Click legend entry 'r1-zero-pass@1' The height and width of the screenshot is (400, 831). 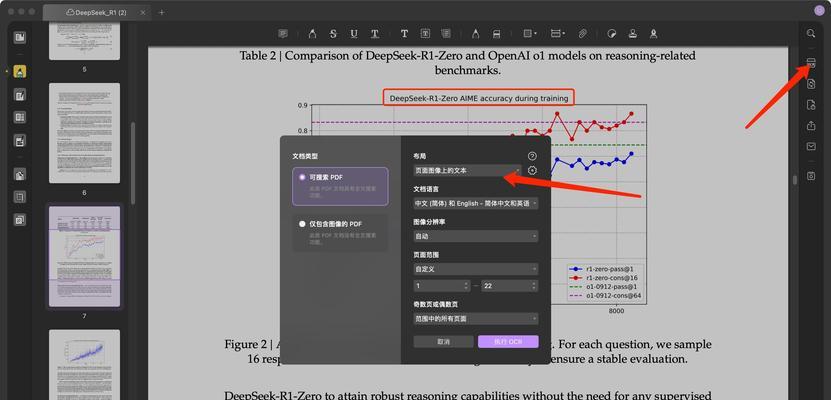click(x=609, y=269)
